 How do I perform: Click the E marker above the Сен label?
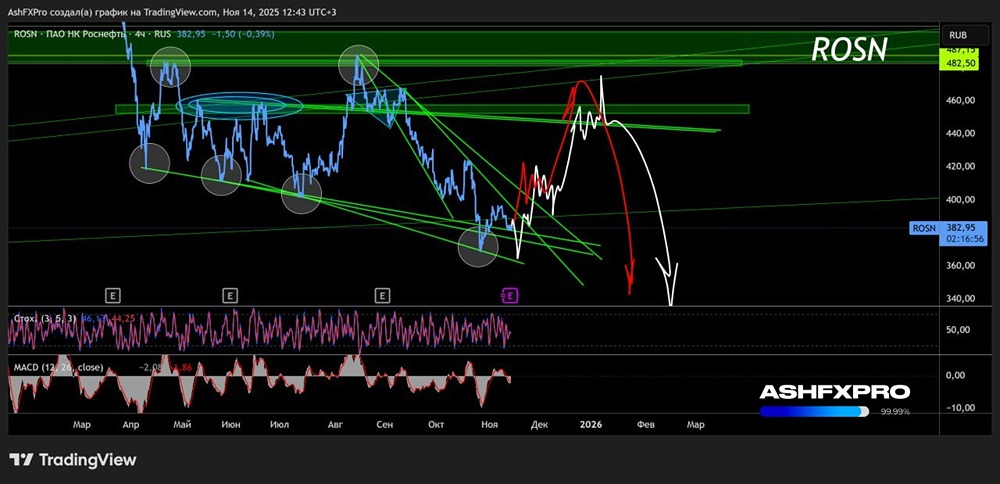coord(381,295)
